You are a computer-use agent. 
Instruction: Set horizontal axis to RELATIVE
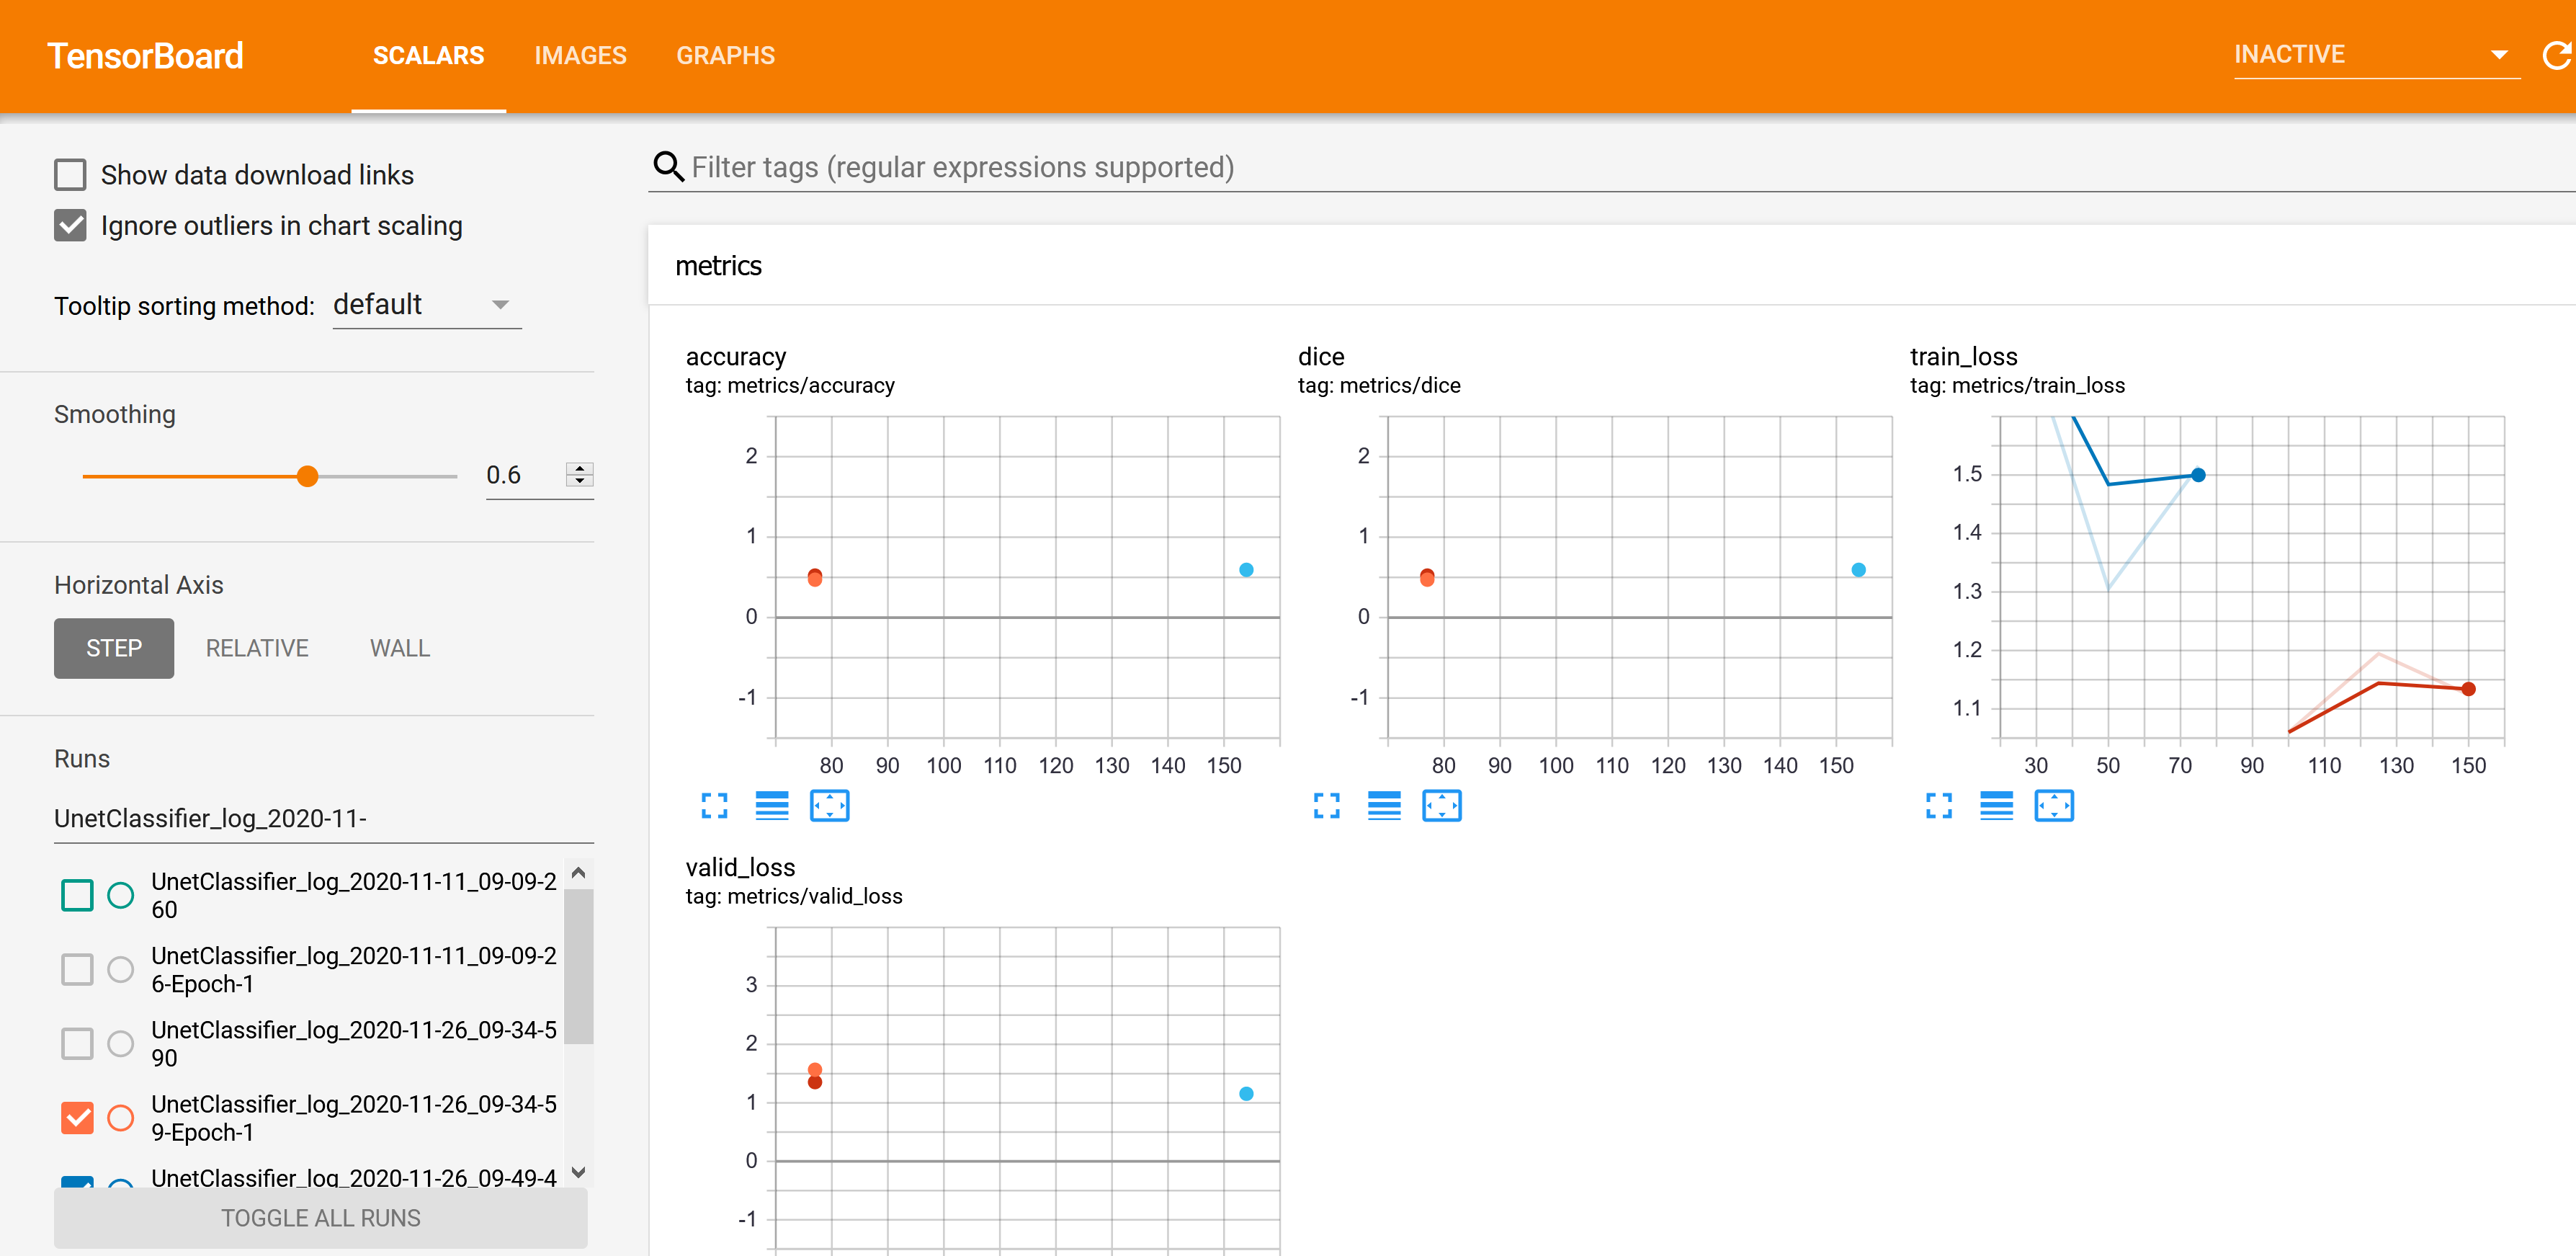[257, 648]
